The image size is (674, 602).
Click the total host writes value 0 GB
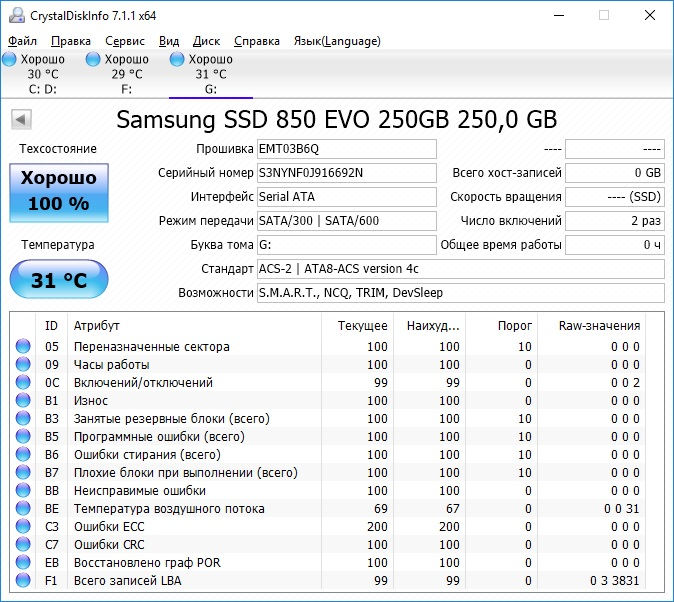coord(615,173)
